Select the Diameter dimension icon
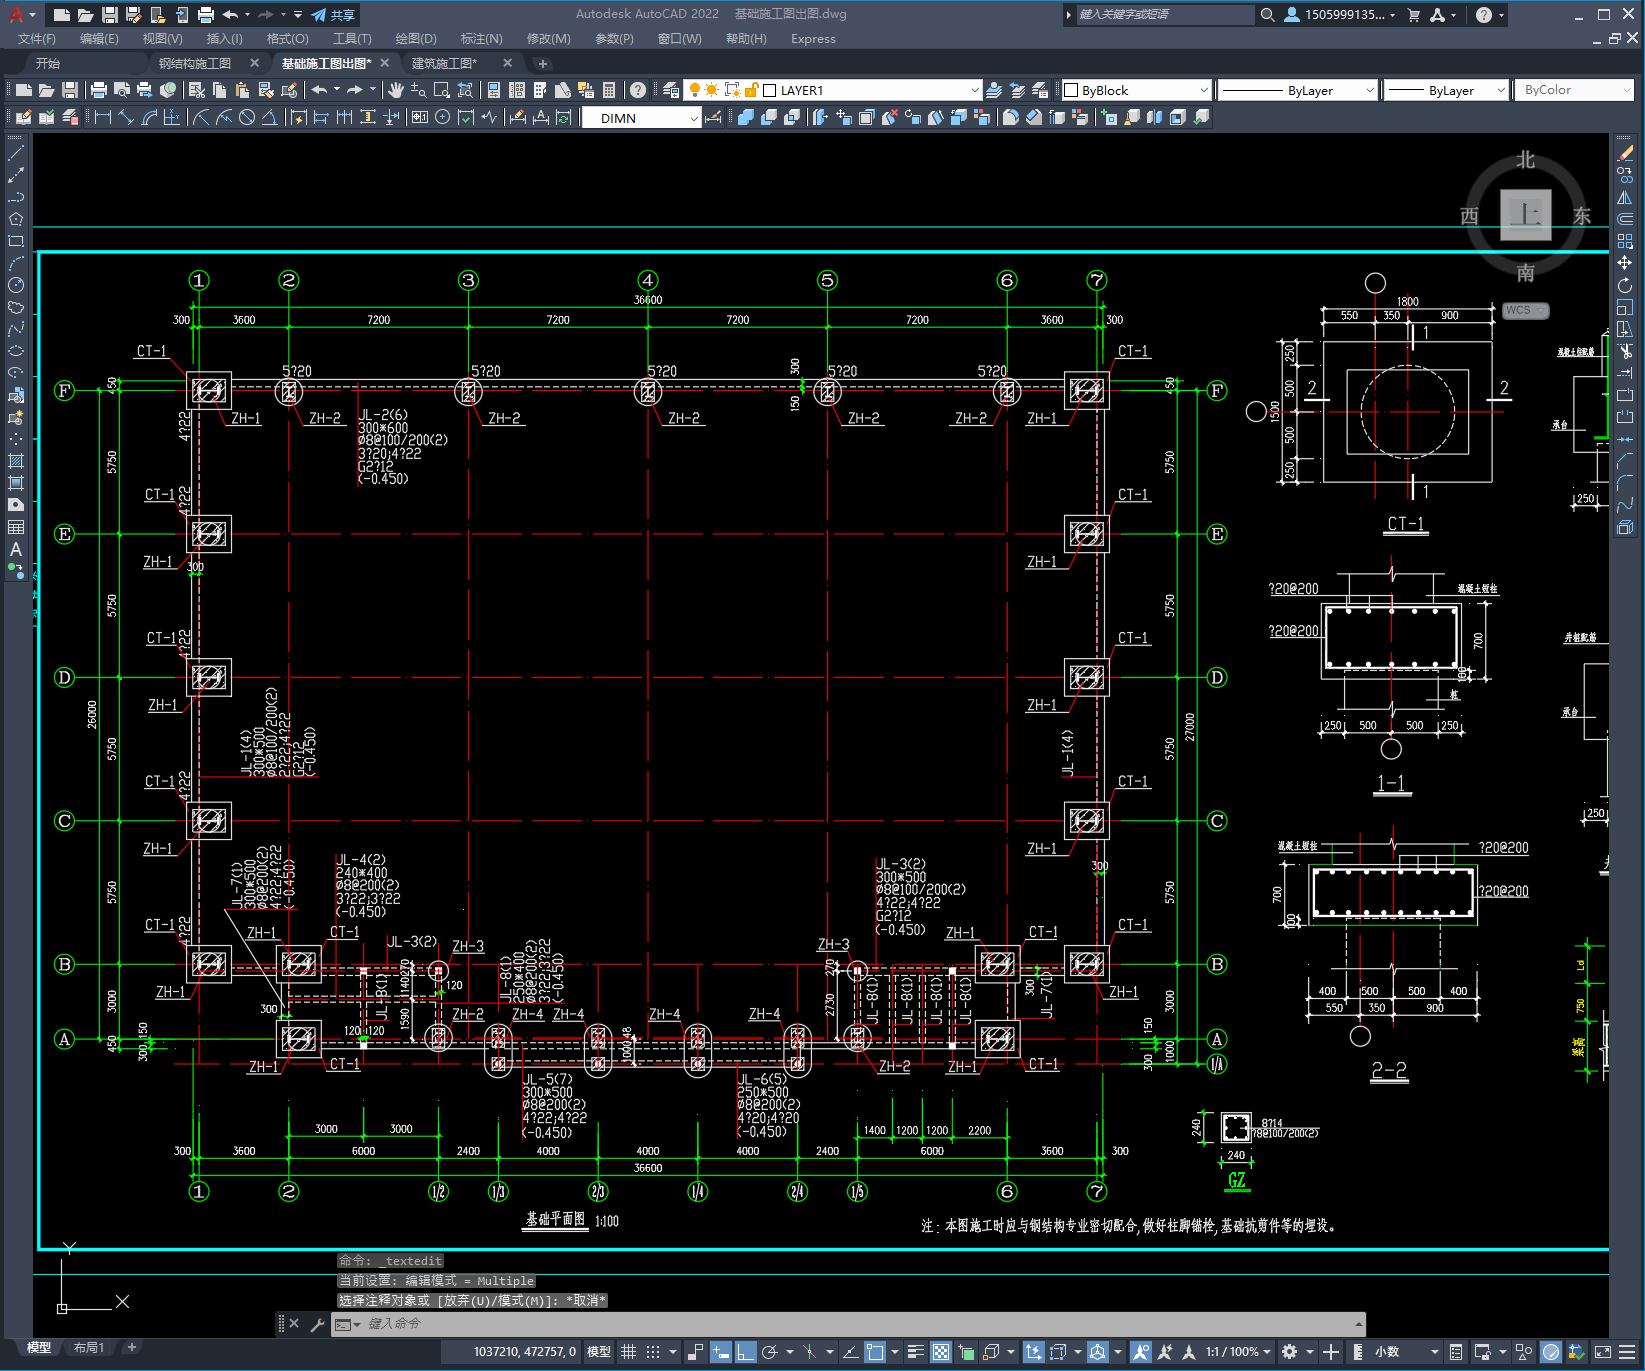This screenshot has height=1371, width=1645. (x=247, y=117)
